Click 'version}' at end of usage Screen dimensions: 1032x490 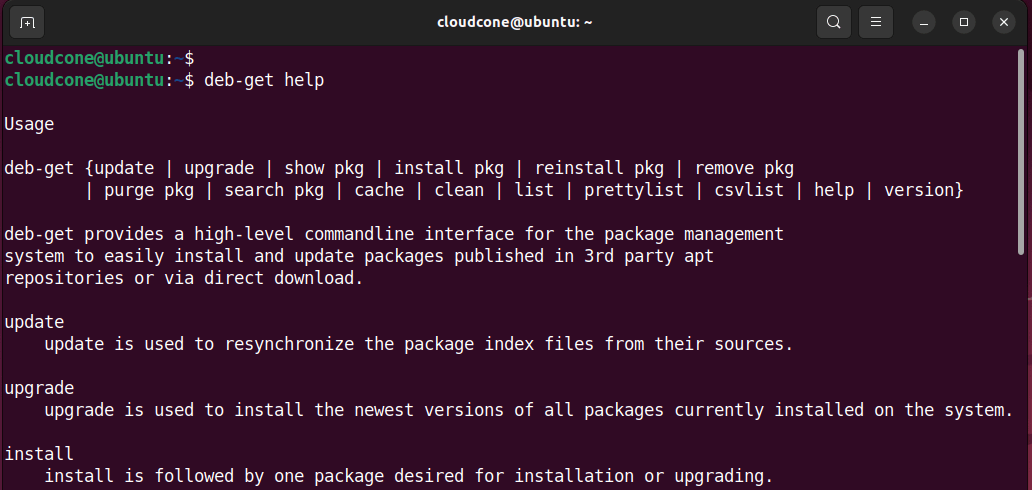[923, 190]
